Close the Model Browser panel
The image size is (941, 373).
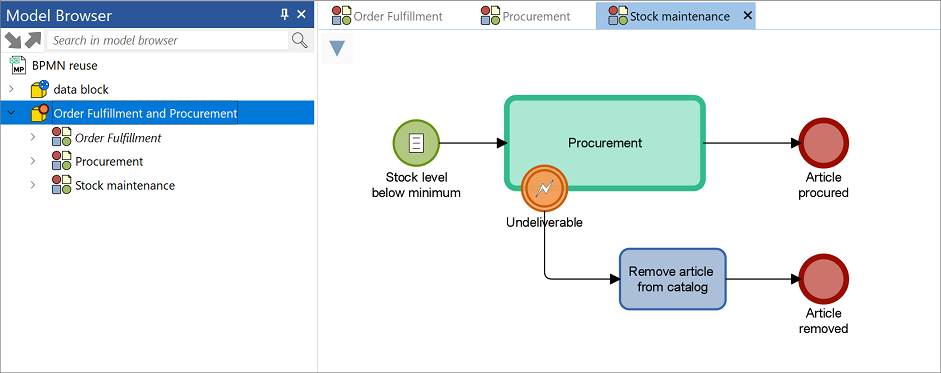tap(301, 15)
